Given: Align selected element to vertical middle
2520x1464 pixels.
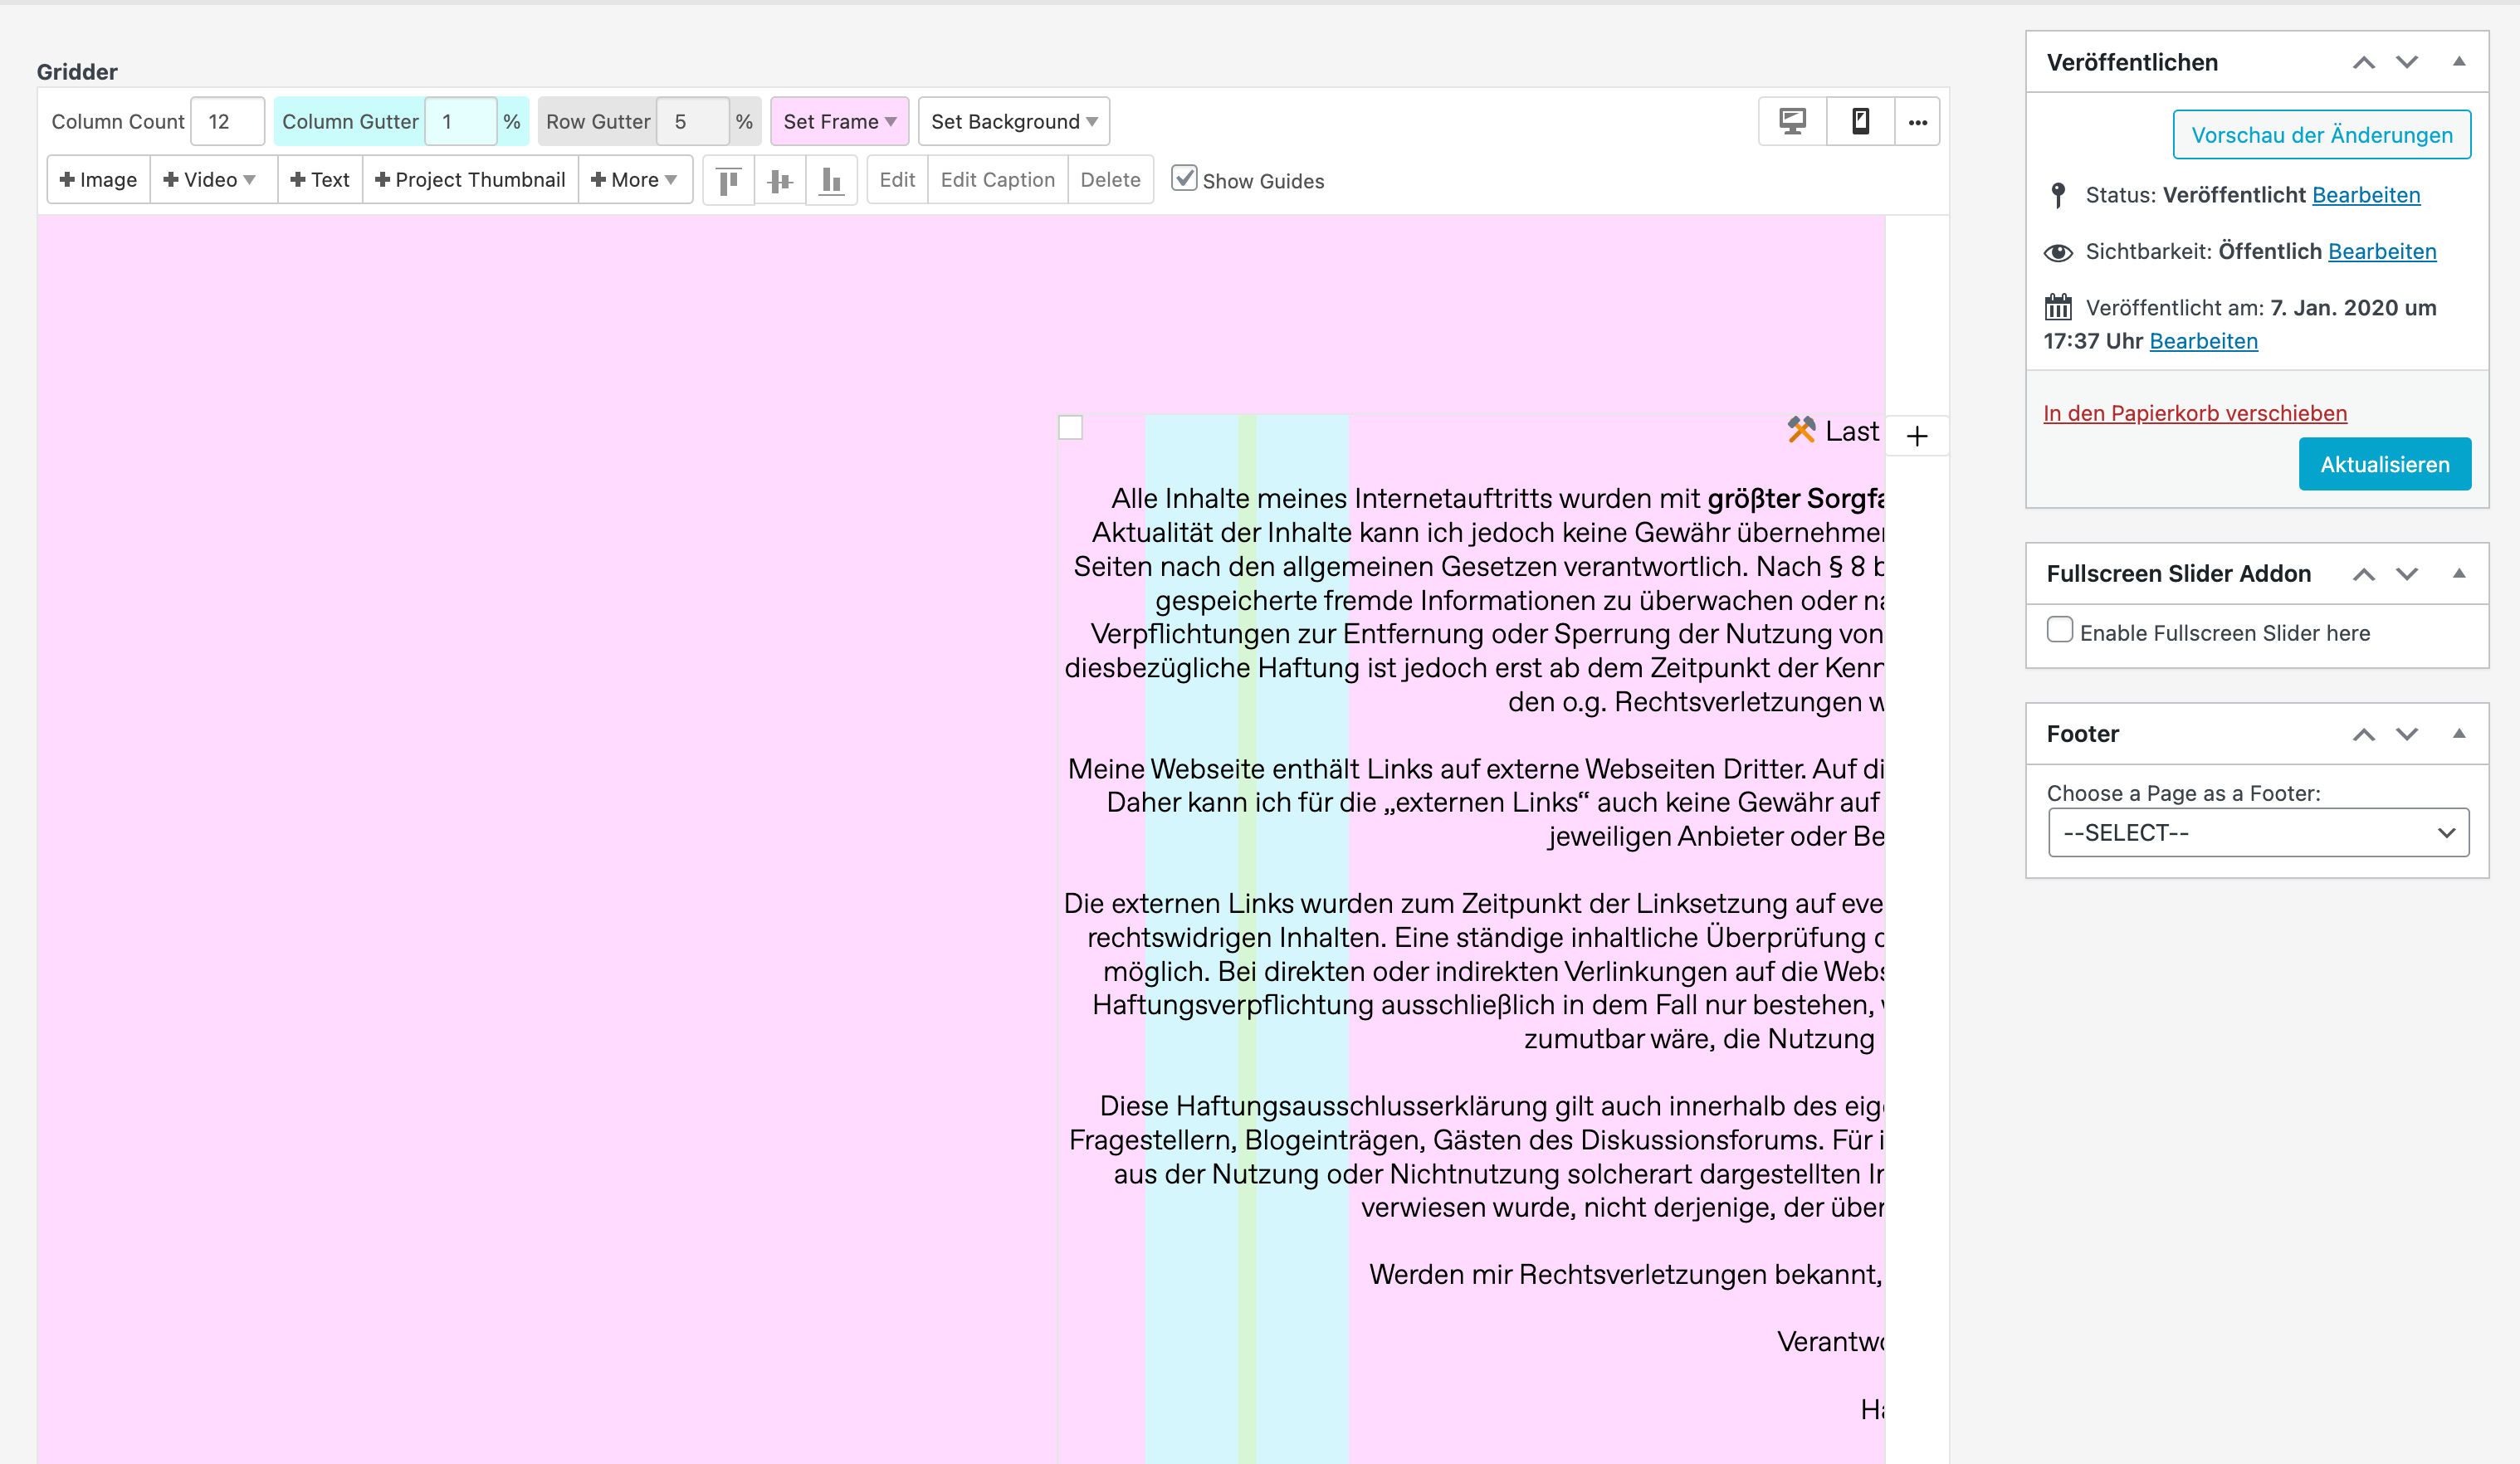Looking at the screenshot, I should tap(780, 181).
